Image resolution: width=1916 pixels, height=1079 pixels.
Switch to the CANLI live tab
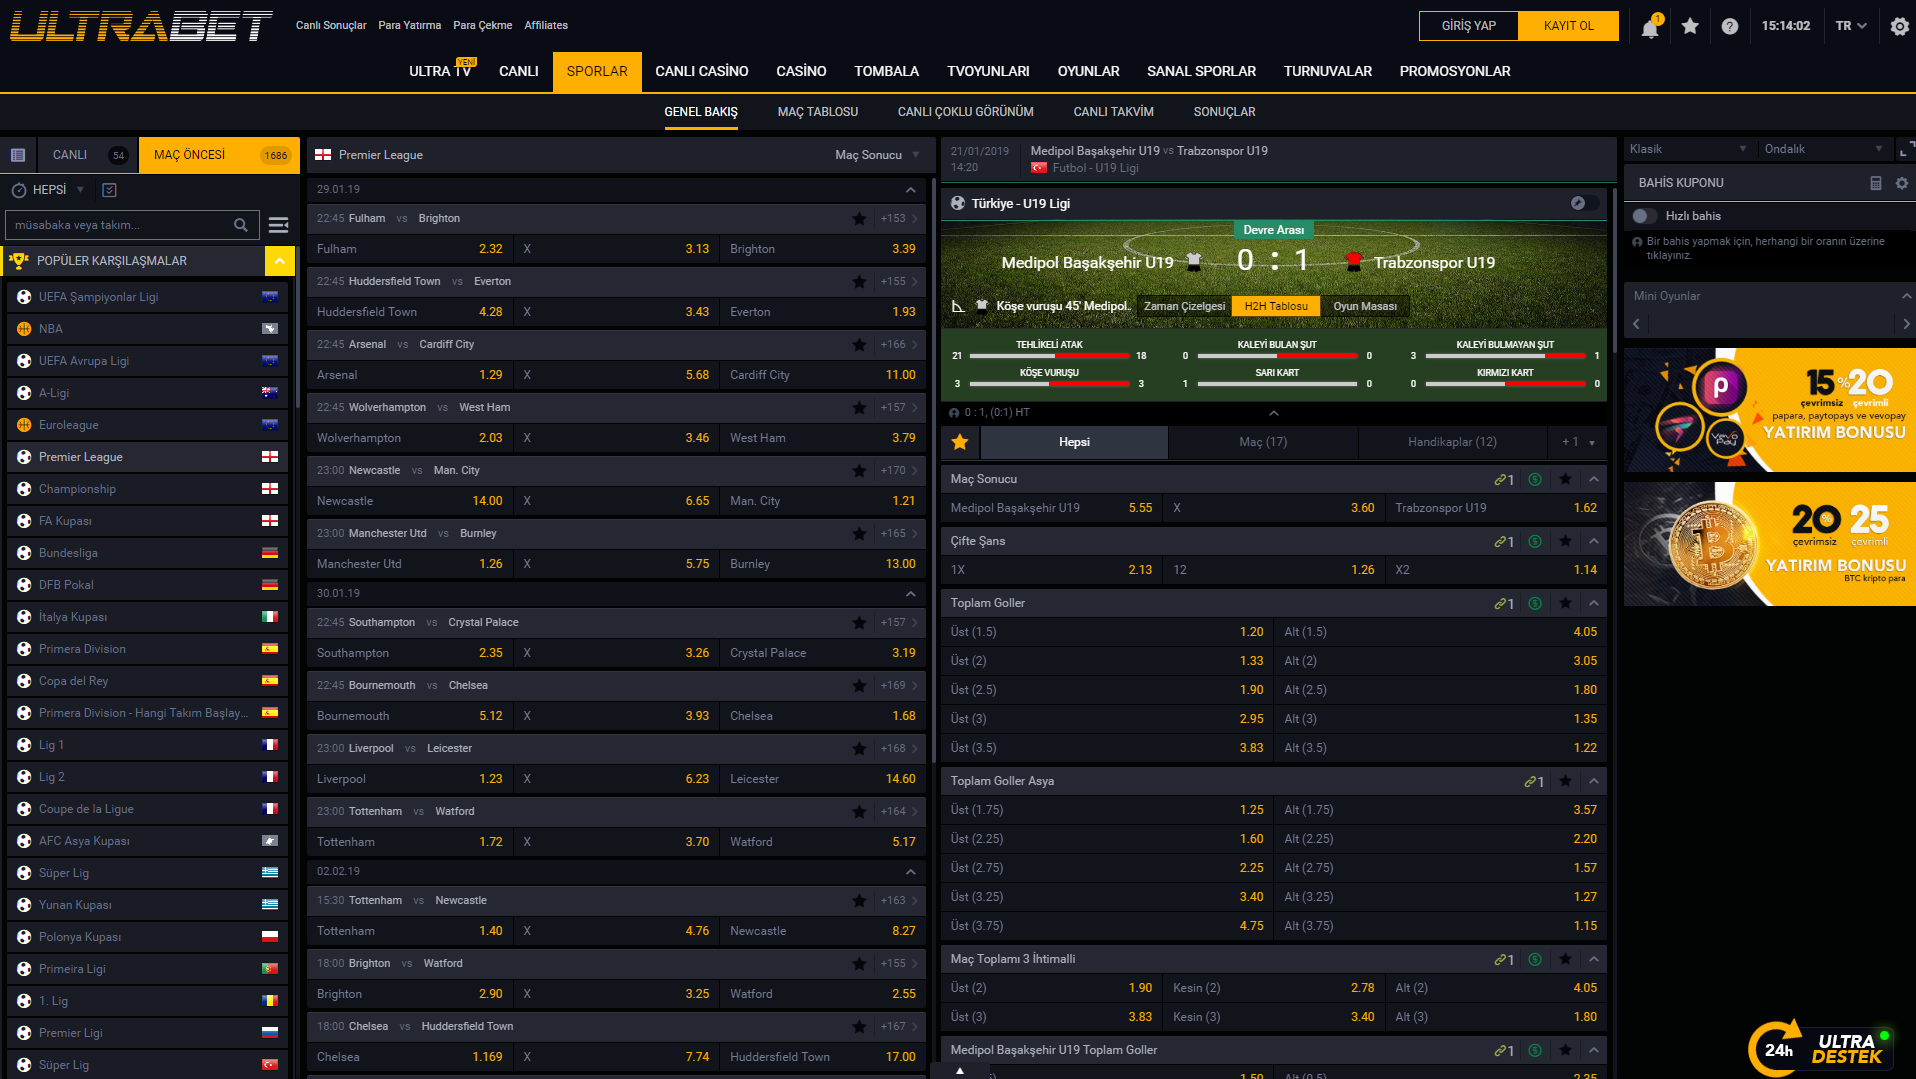coord(88,155)
